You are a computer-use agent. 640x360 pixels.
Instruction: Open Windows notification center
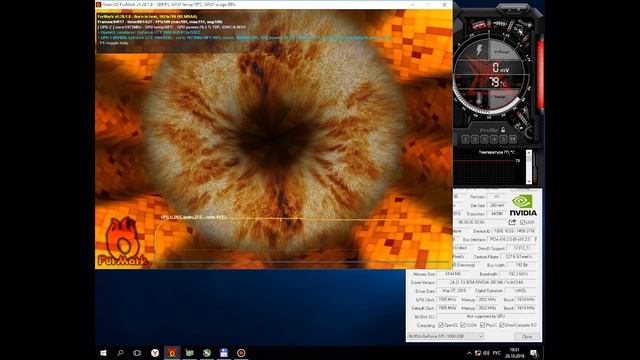pyautogui.click(x=534, y=353)
